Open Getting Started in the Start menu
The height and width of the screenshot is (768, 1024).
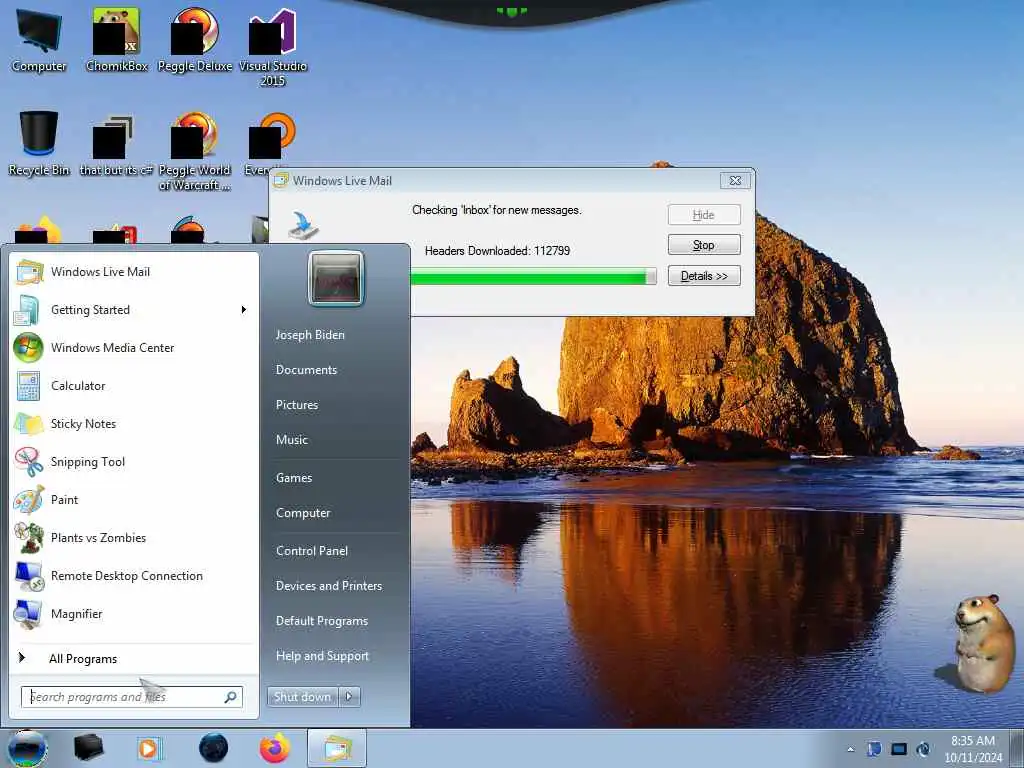pyautogui.click(x=134, y=310)
